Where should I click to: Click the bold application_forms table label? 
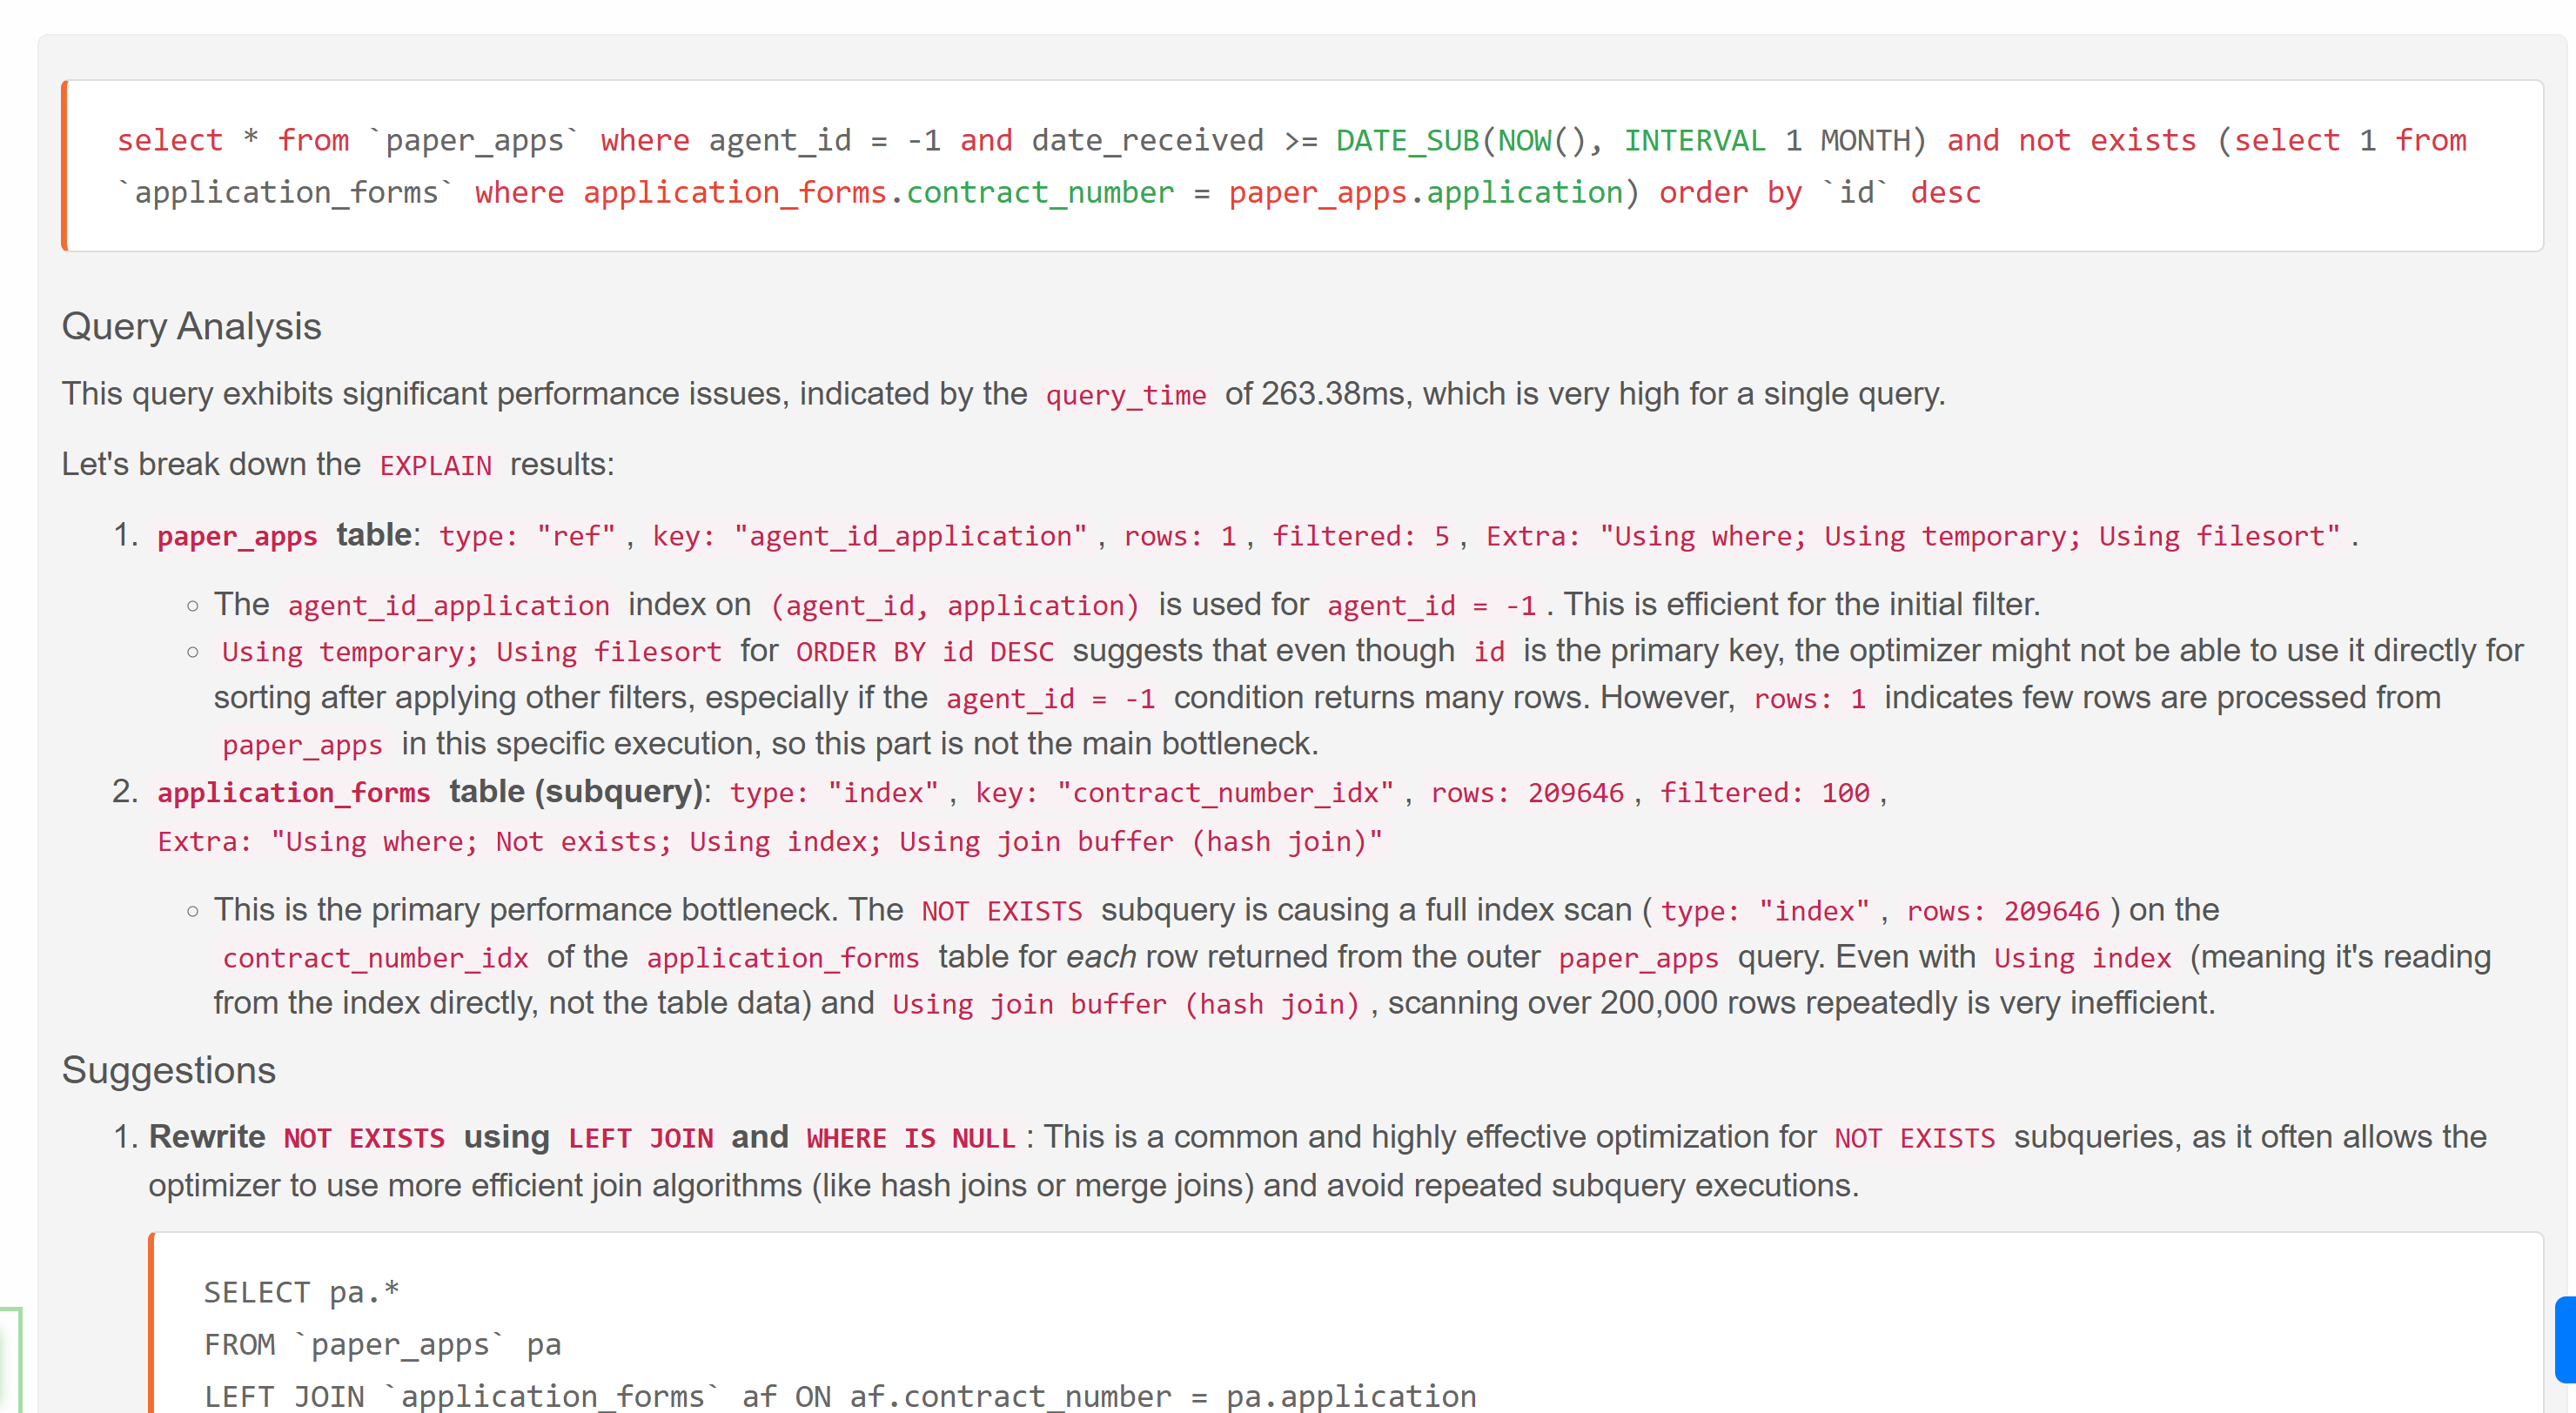click(293, 793)
